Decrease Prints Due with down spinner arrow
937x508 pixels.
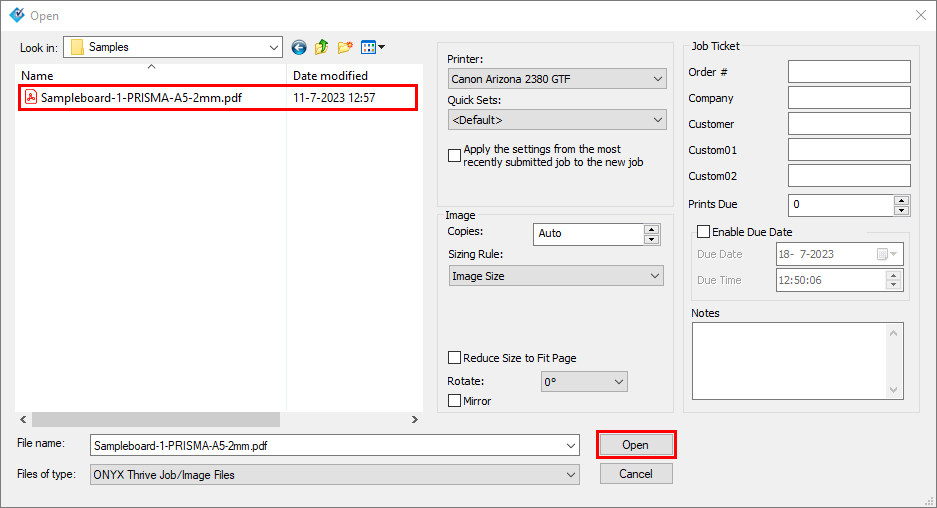901,210
